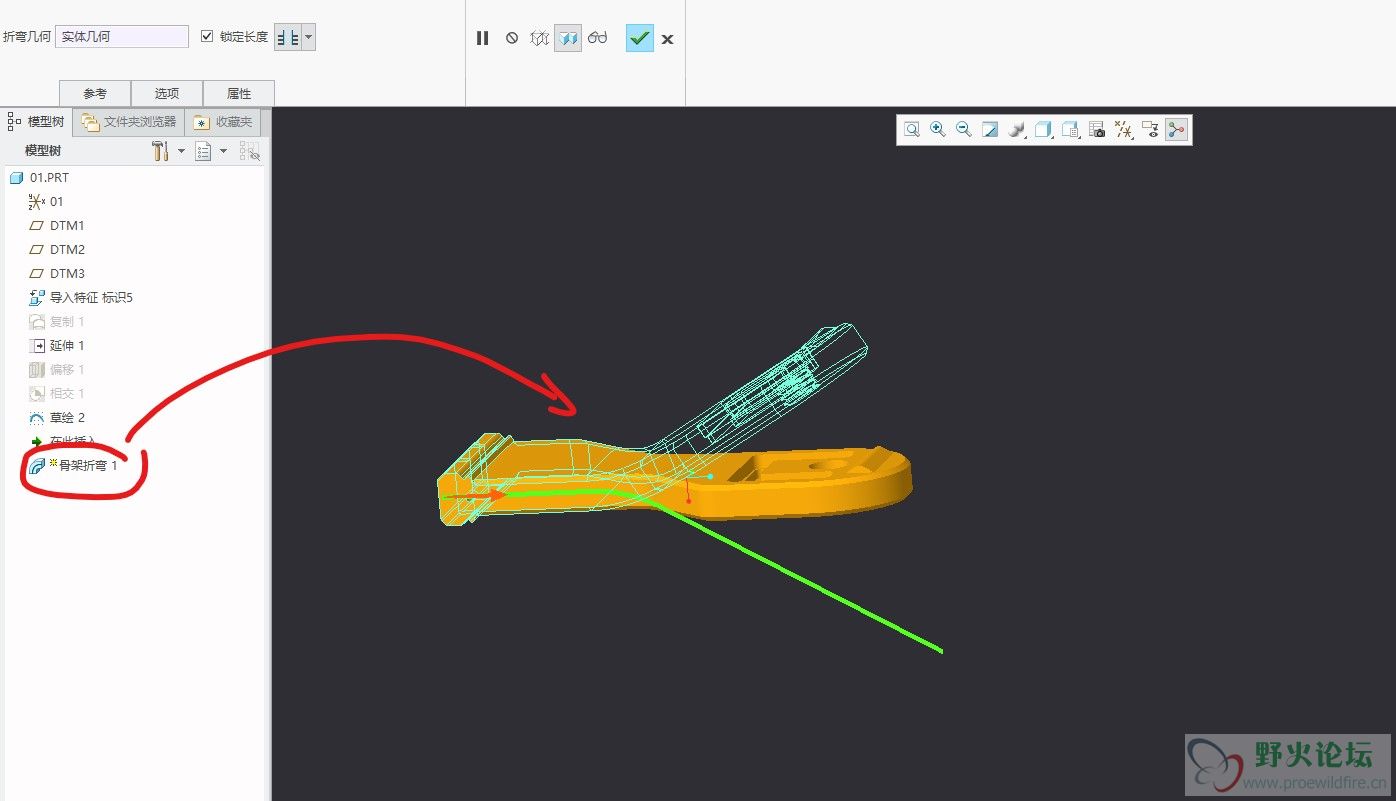
Task: Click the no-preview circle-slash icon
Action: point(512,38)
